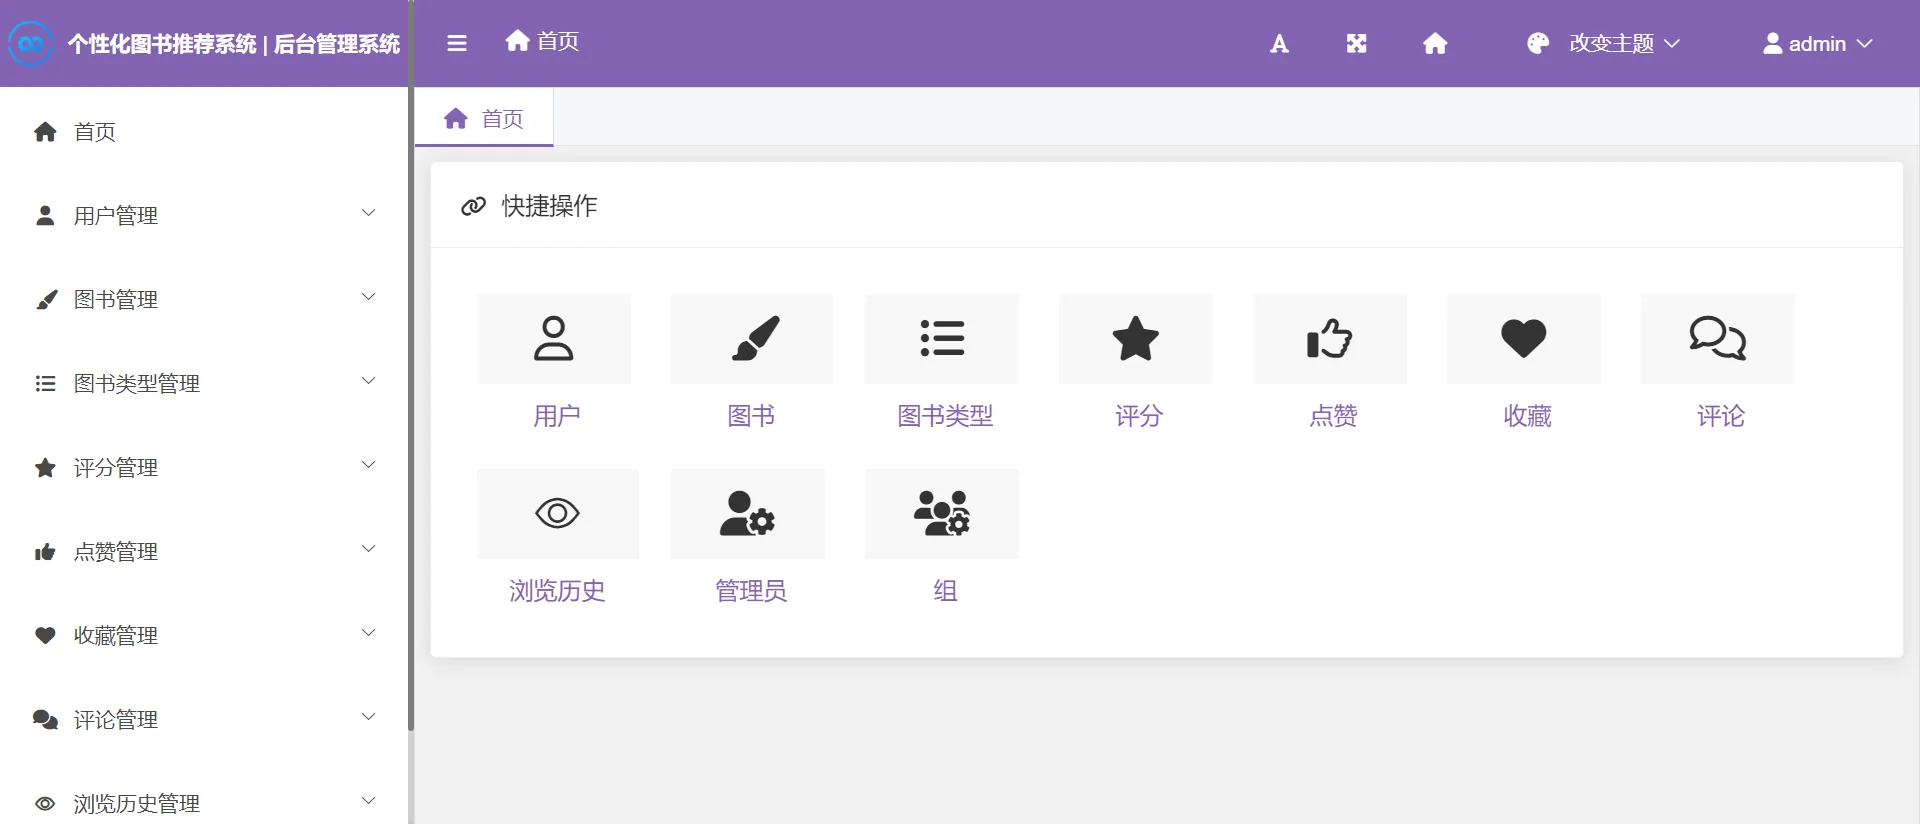Click the 点赞 quick link label
This screenshot has width=1920, height=824.
pyautogui.click(x=1333, y=416)
